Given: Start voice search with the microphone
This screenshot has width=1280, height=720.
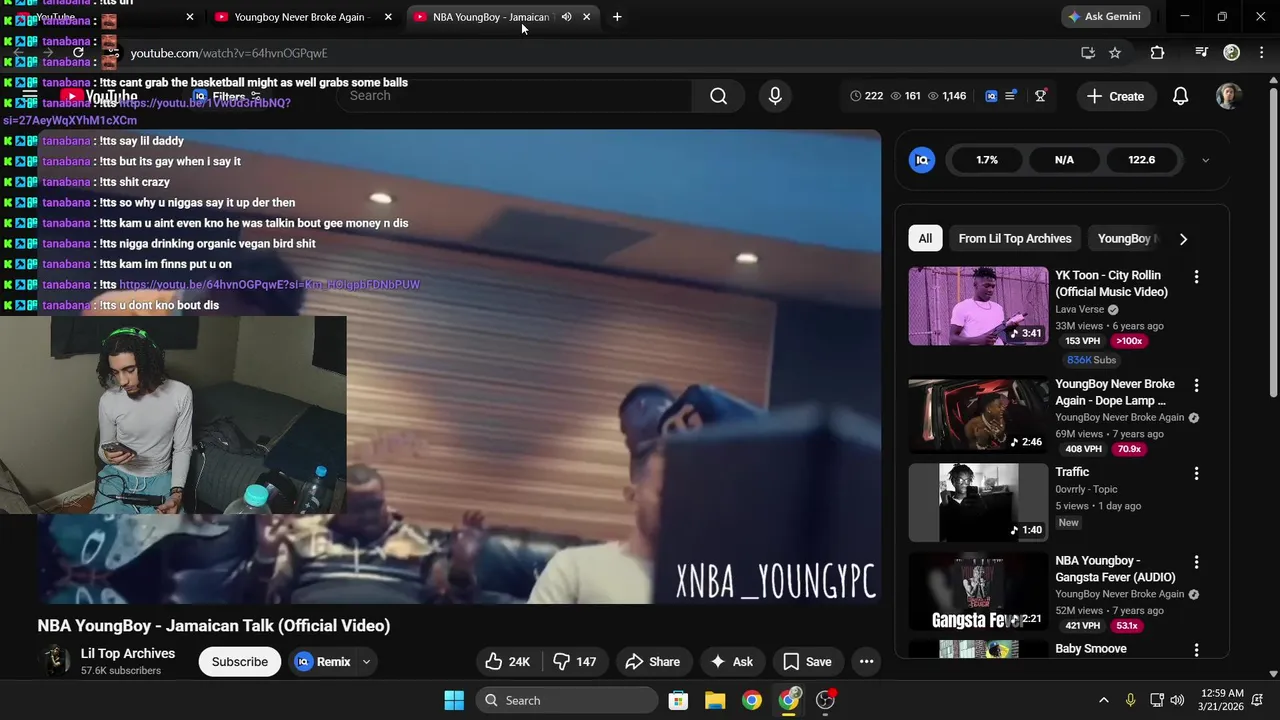Looking at the screenshot, I should 775,96.
